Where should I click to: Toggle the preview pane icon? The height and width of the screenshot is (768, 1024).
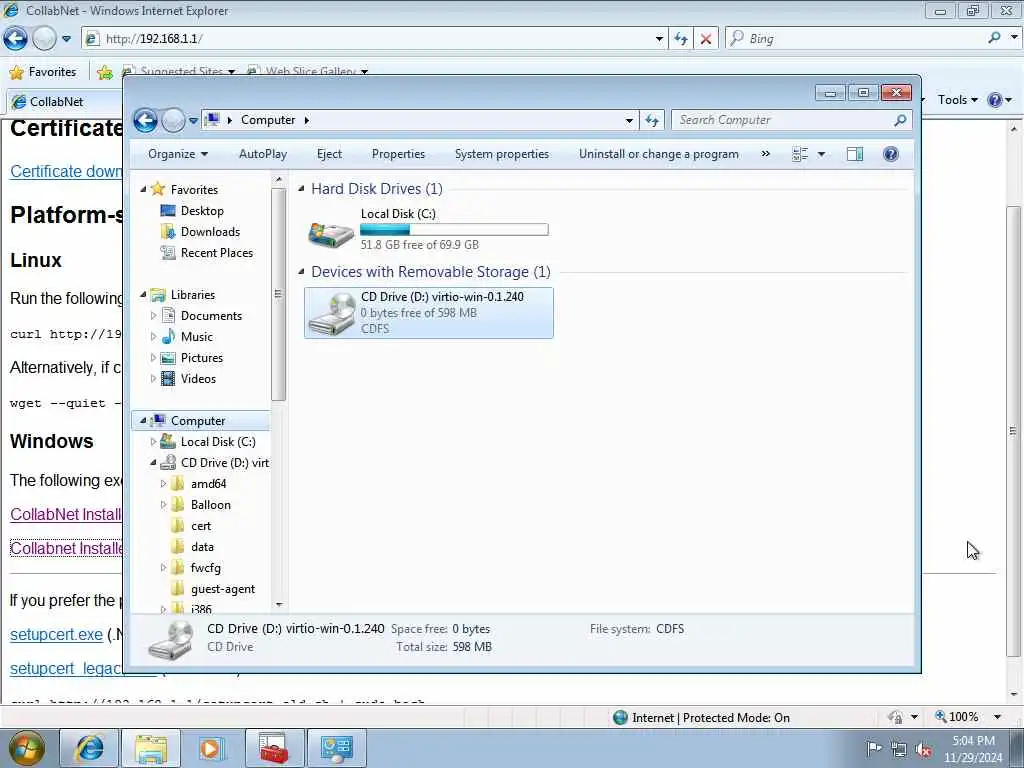pos(855,154)
